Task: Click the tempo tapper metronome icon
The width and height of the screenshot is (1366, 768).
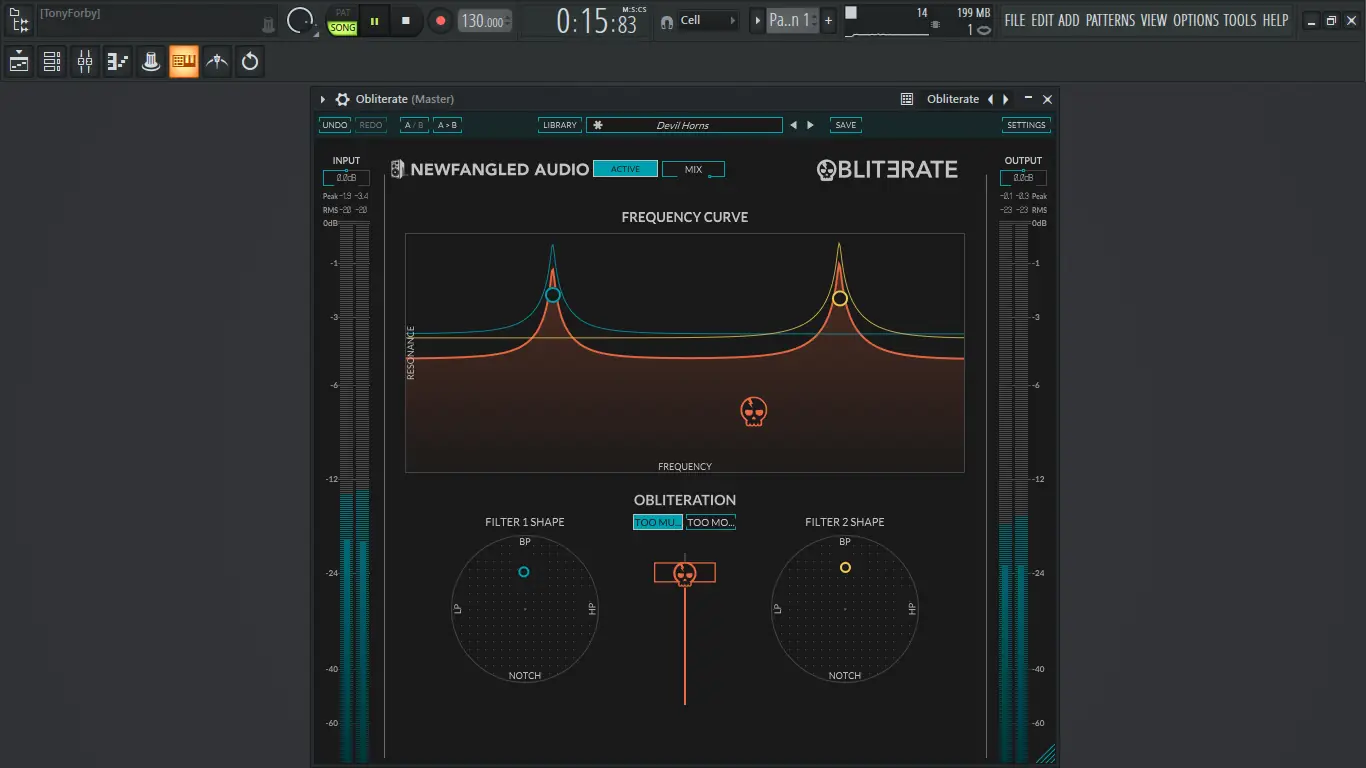Action: coord(217,62)
